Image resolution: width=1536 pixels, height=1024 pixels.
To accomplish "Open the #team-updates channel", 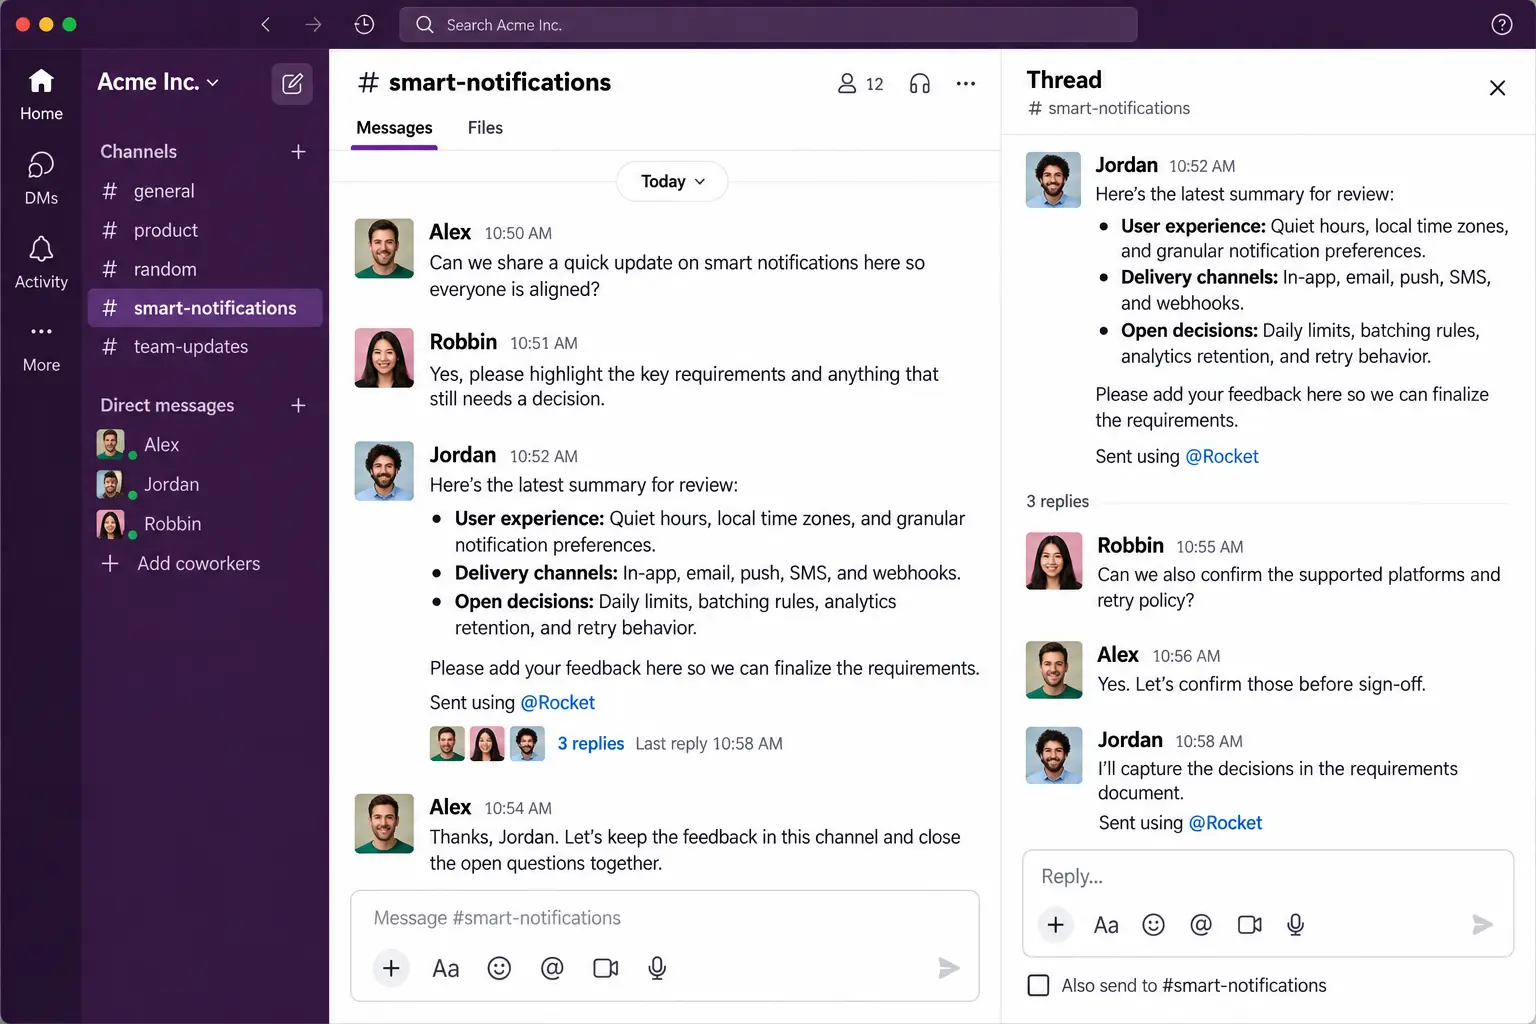I will tap(205, 347).
